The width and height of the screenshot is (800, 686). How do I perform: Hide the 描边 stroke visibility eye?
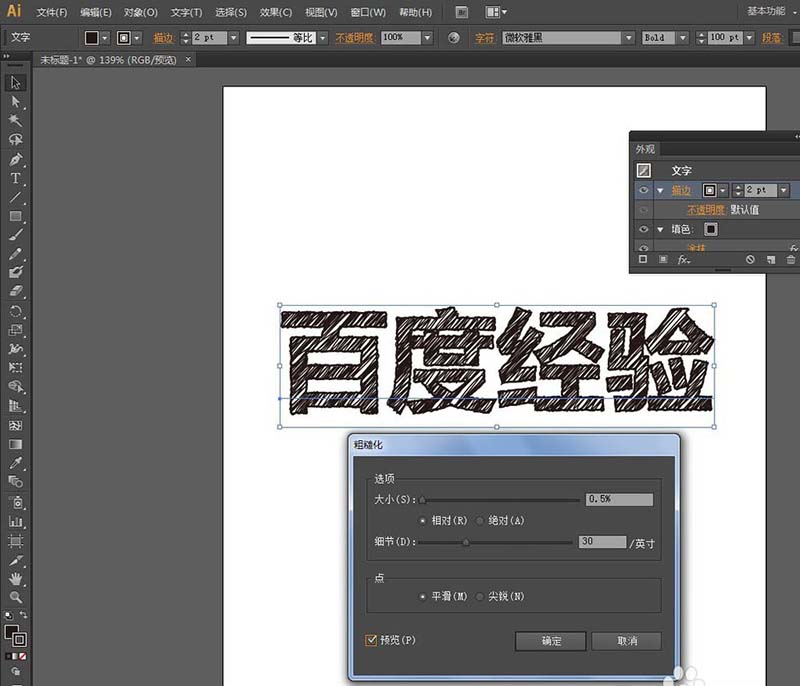tap(643, 190)
